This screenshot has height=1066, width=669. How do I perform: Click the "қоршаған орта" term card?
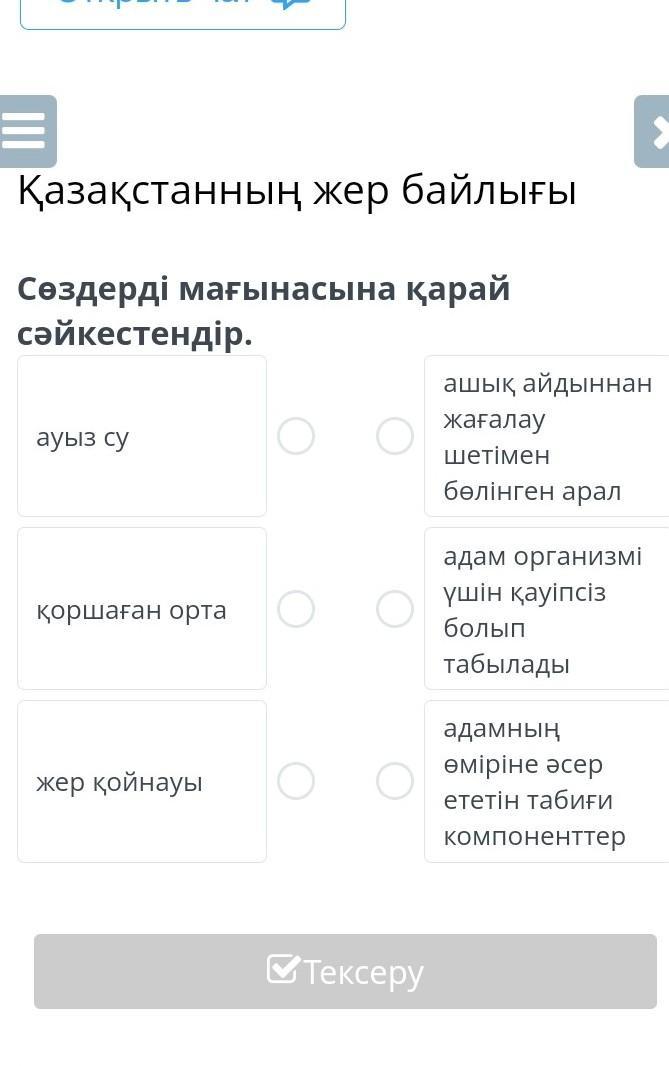[x=142, y=608]
